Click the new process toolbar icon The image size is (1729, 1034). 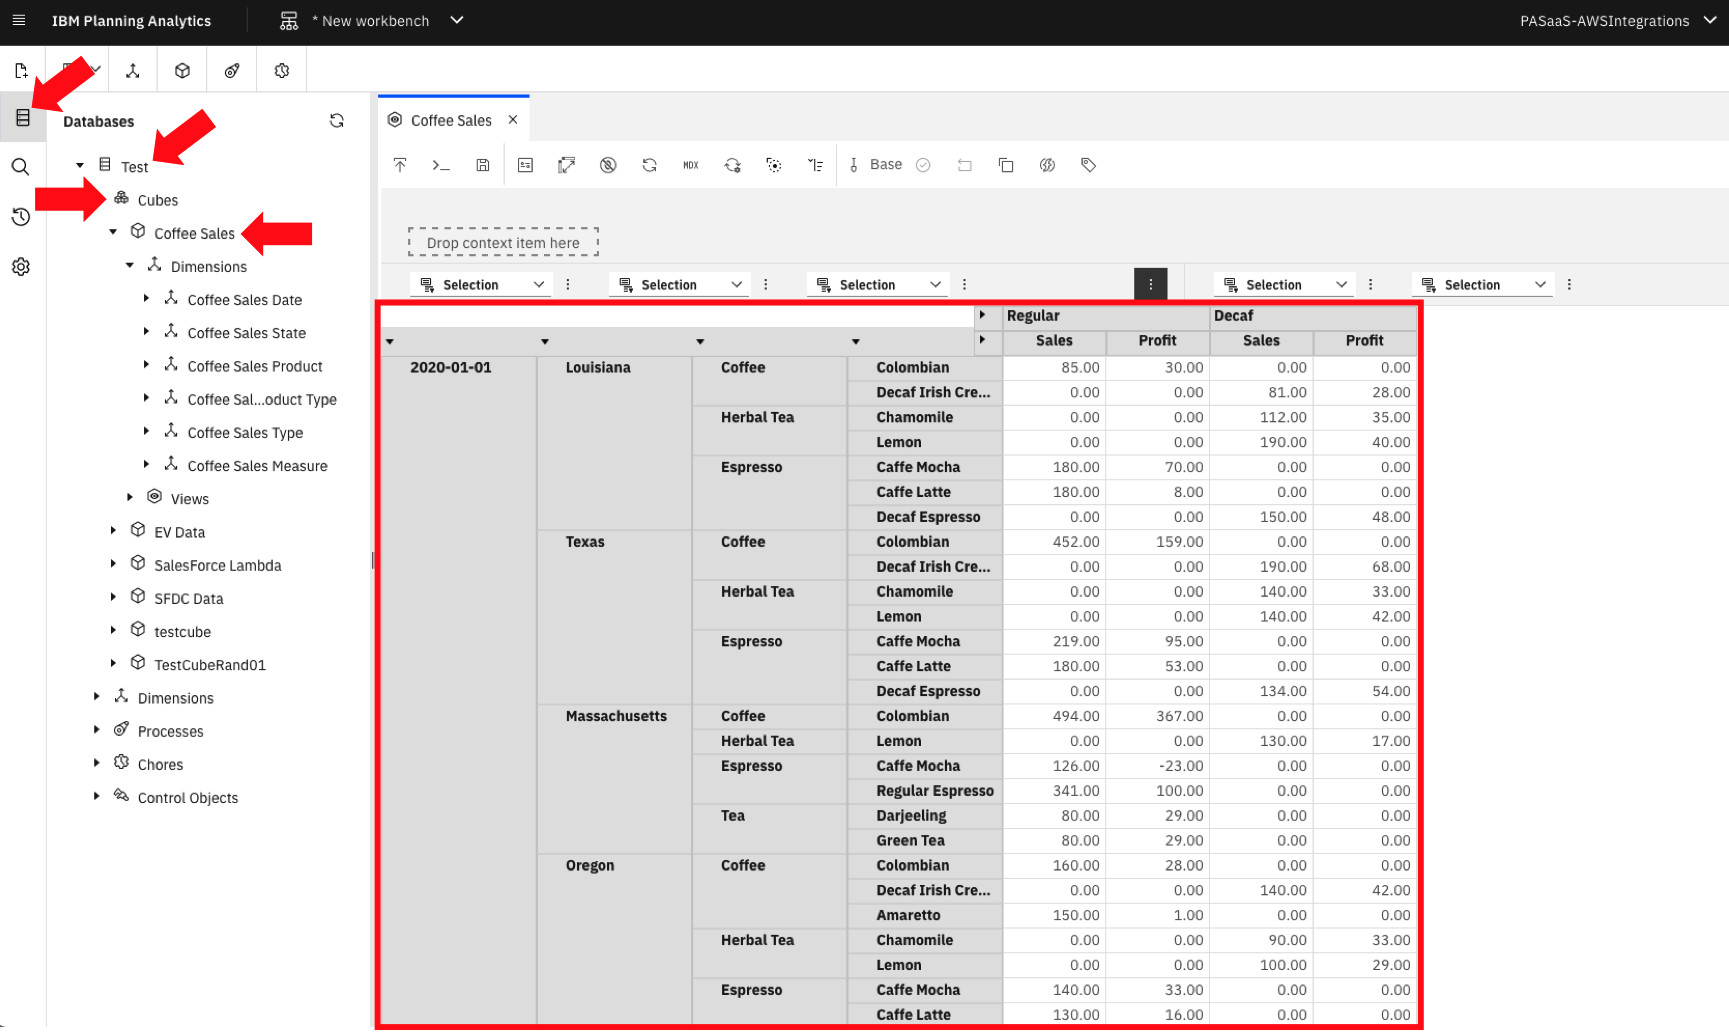[x=232, y=71]
